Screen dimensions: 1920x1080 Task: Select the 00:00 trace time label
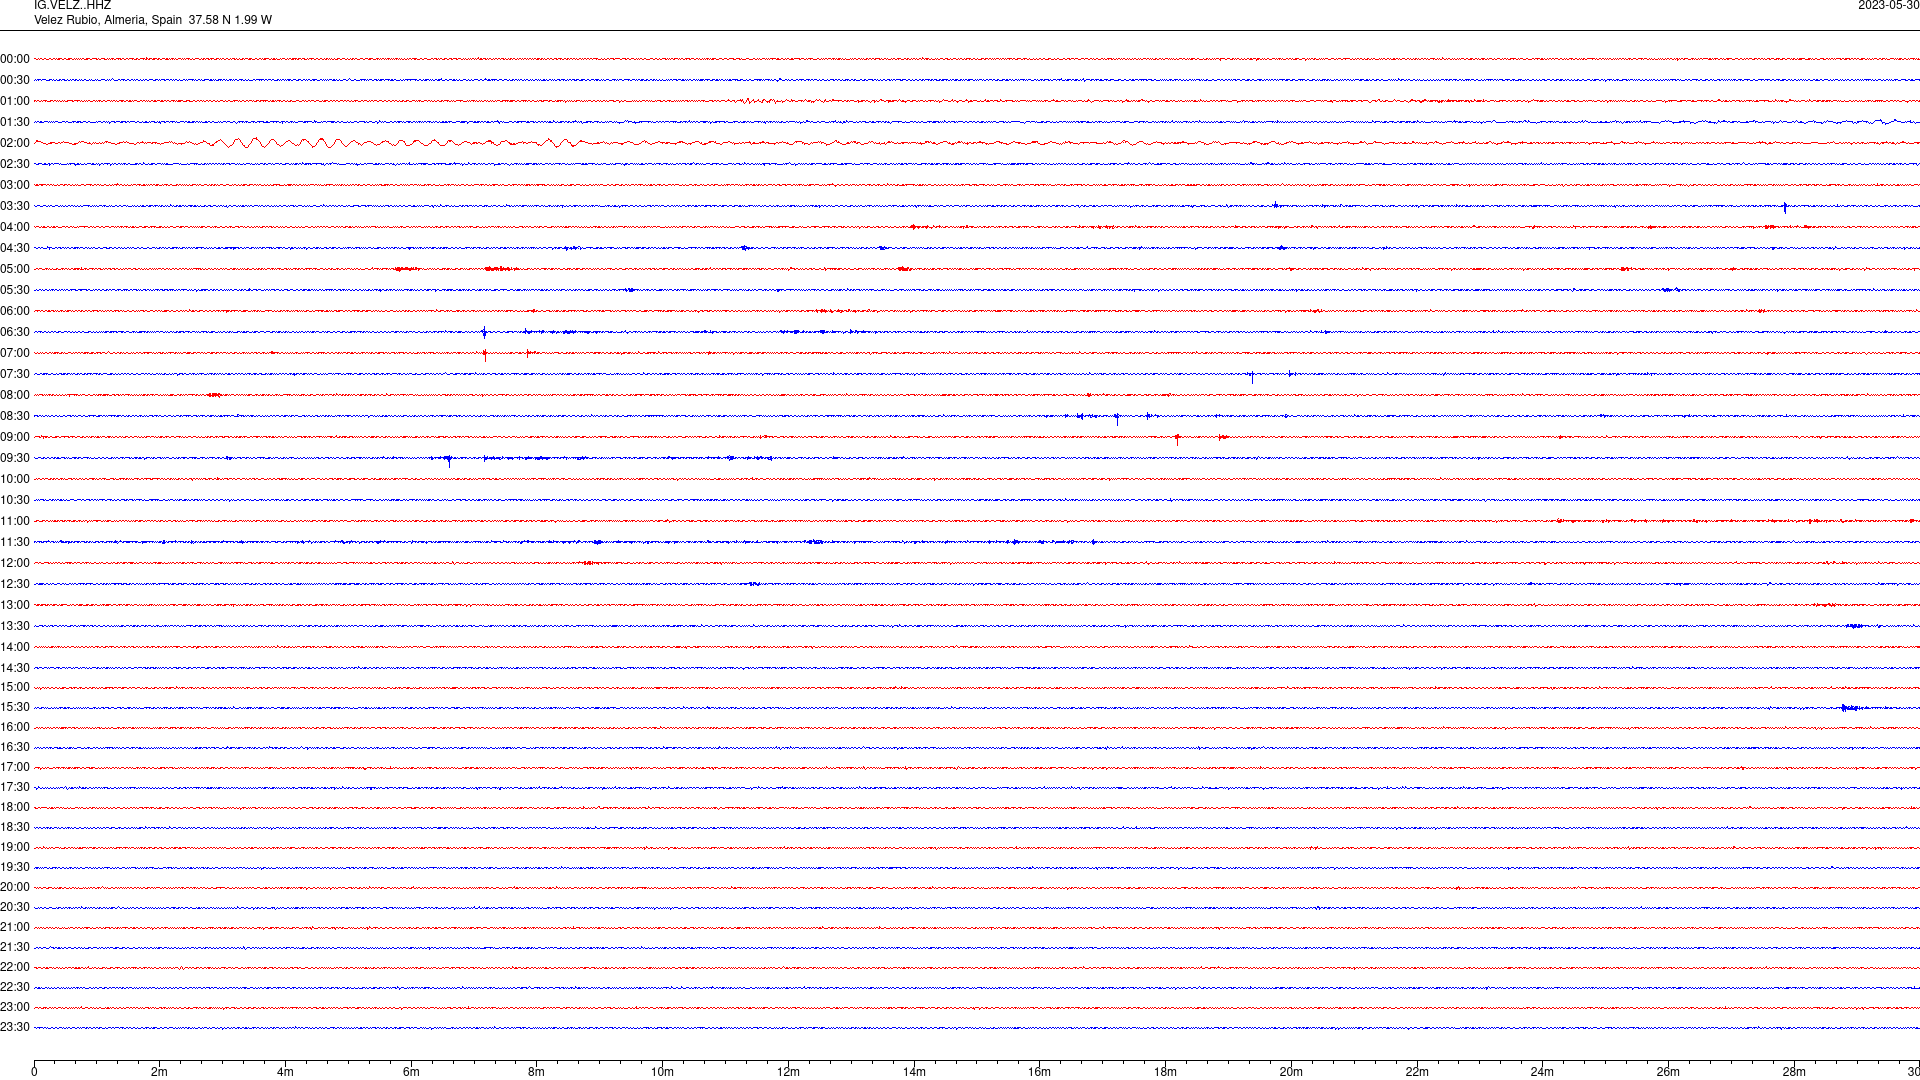[x=15, y=59]
